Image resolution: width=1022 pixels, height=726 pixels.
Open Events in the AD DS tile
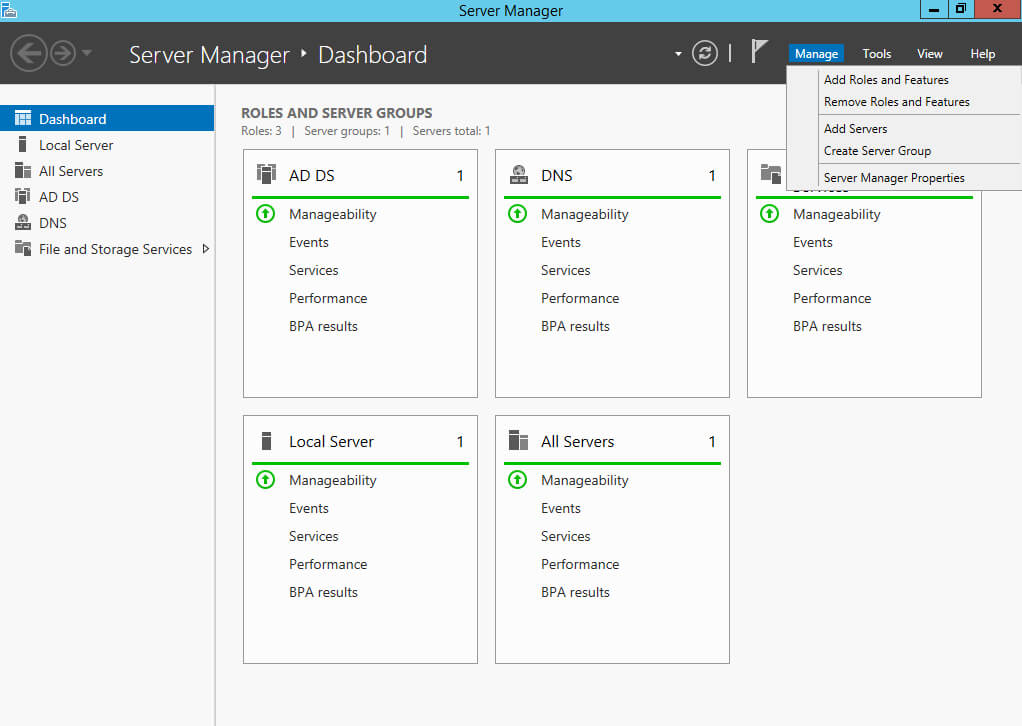[308, 242]
